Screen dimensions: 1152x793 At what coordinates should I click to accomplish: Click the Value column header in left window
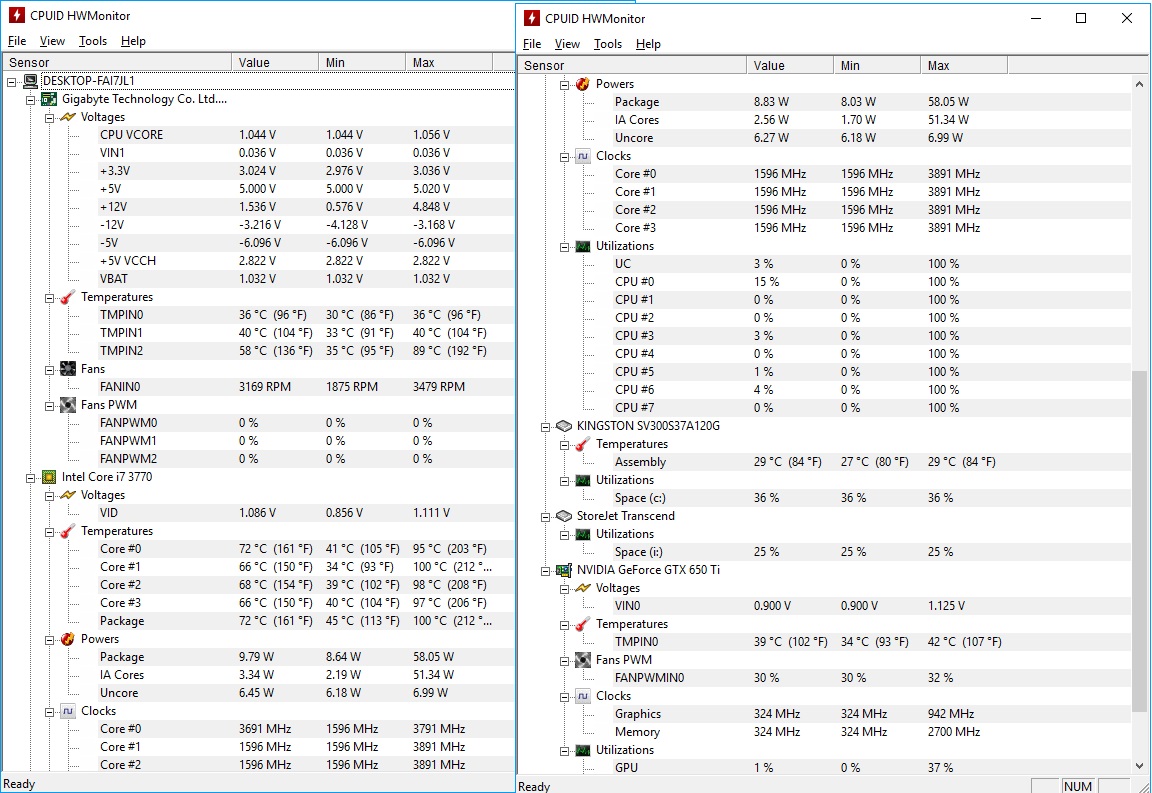point(275,62)
